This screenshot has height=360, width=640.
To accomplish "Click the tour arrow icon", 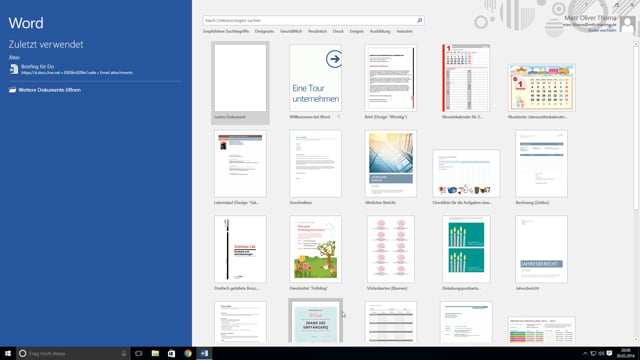I will [334, 59].
